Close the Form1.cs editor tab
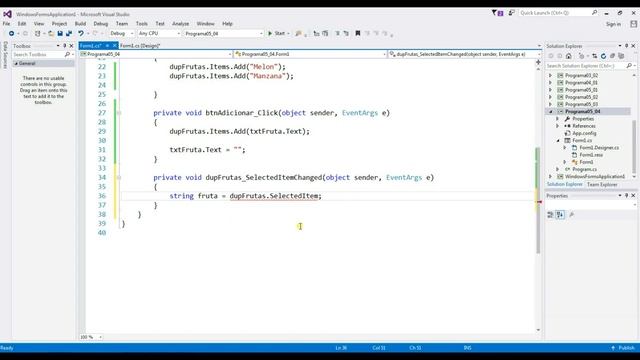The width and height of the screenshot is (640, 360). point(114,46)
